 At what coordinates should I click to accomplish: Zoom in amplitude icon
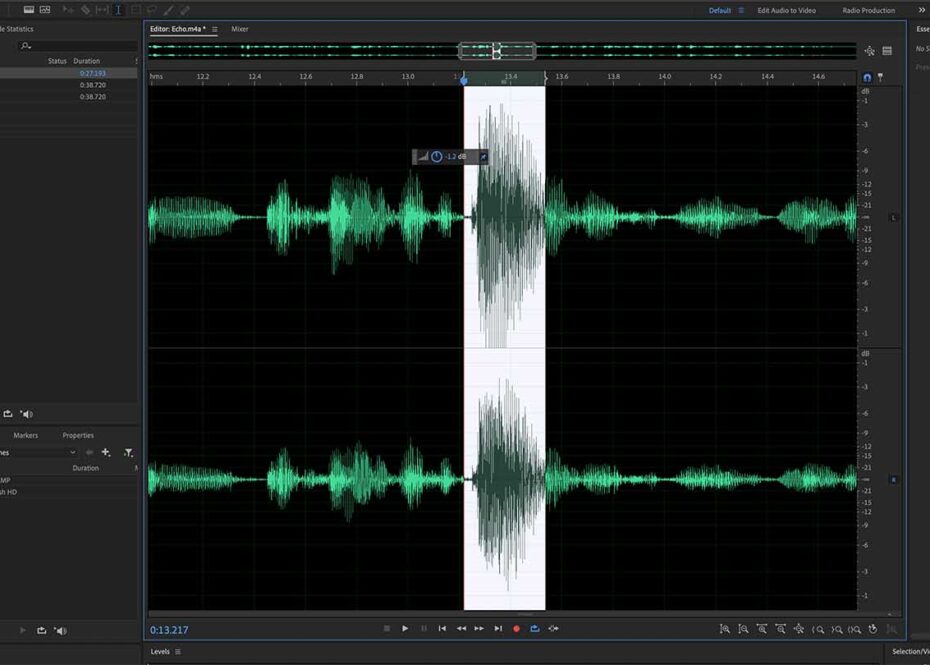(725, 629)
